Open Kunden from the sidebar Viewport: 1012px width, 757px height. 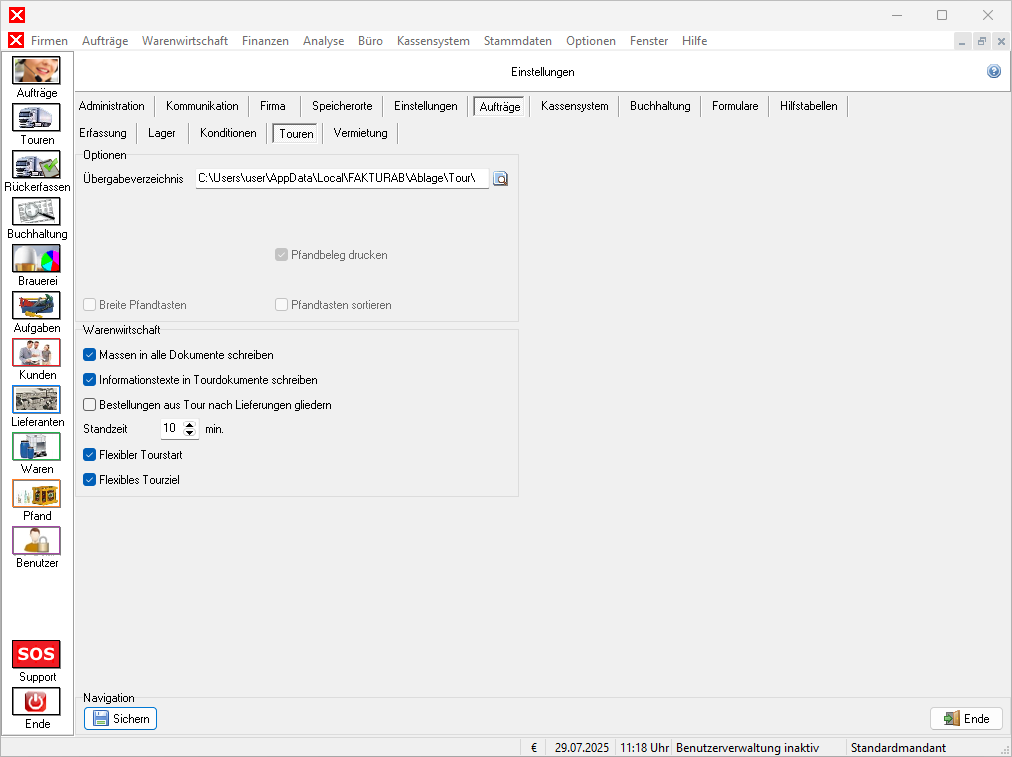click(36, 353)
